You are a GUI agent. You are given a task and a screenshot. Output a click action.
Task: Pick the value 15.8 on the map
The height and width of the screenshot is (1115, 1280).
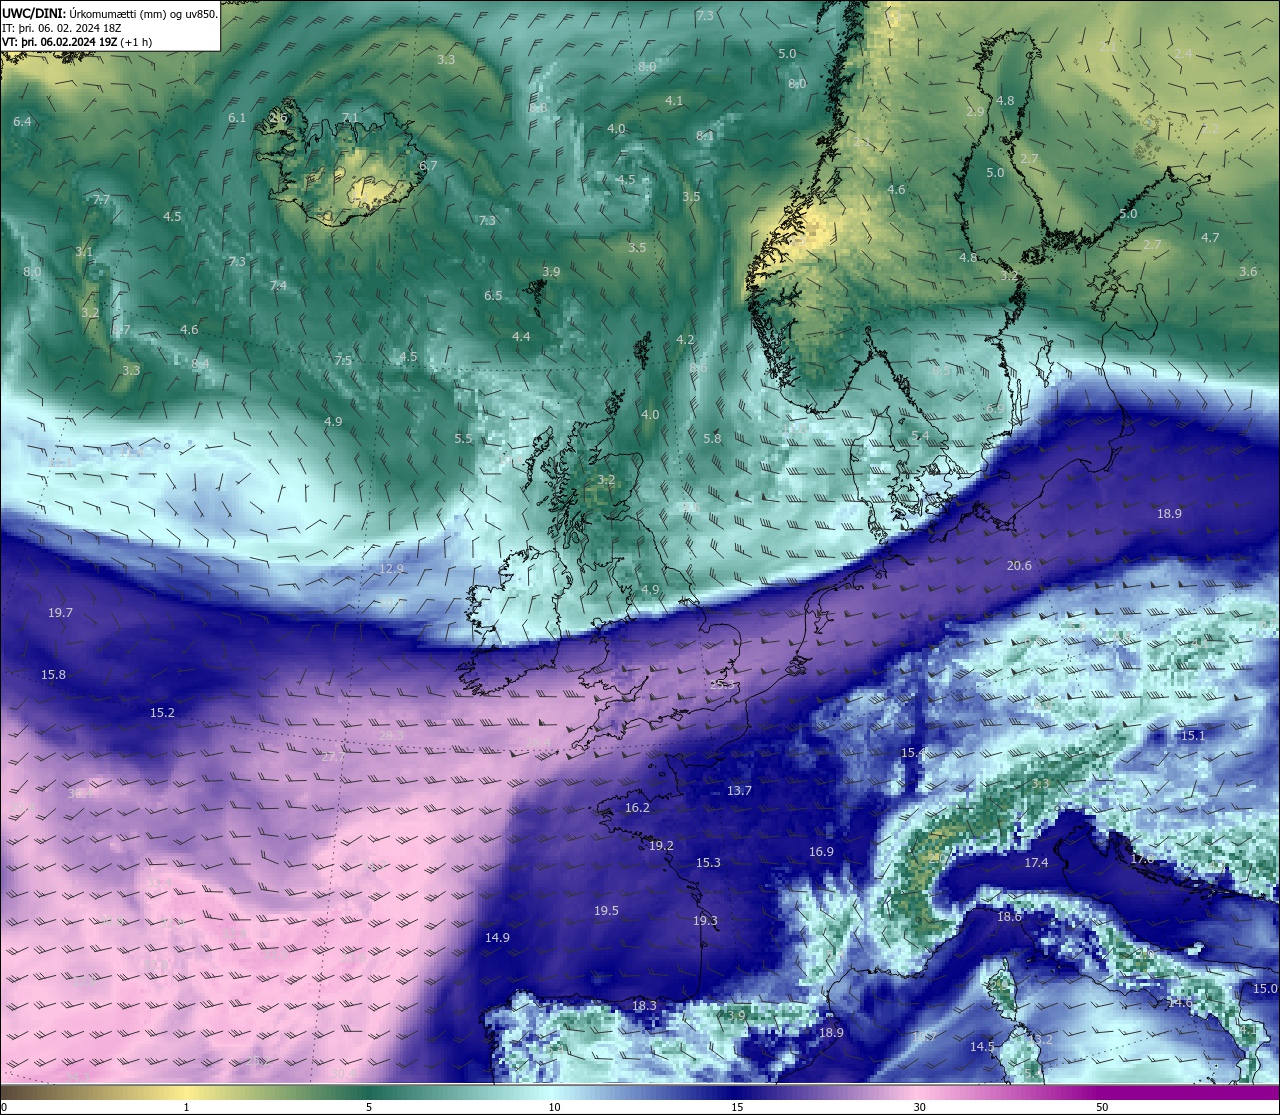(x=53, y=675)
